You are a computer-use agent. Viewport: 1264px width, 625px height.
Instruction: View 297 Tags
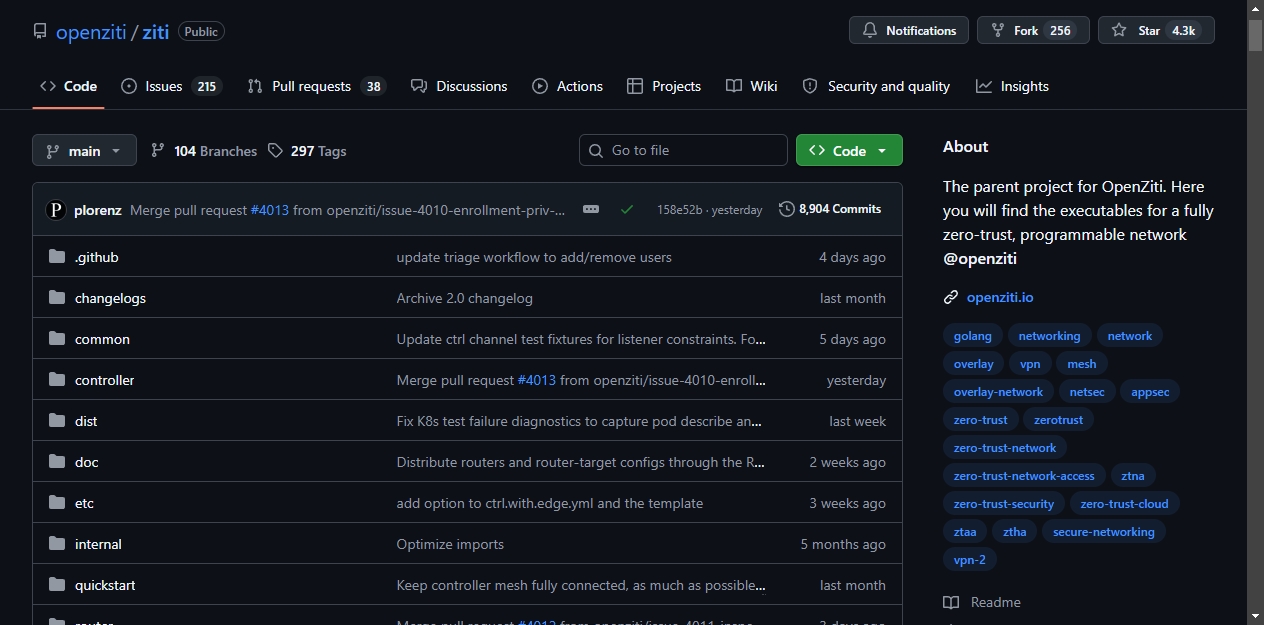click(307, 151)
